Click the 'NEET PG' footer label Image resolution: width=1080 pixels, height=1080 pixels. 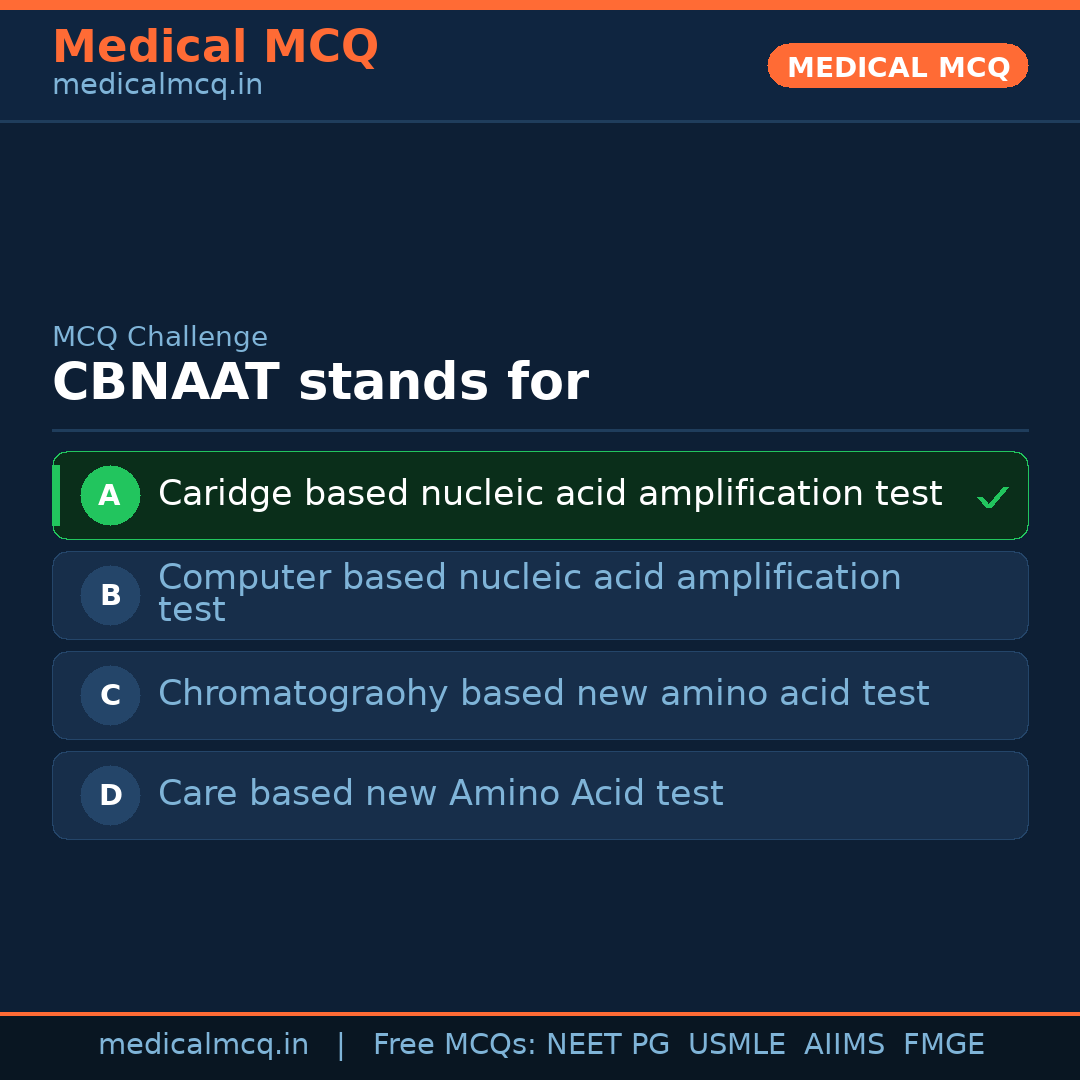[608, 1045]
